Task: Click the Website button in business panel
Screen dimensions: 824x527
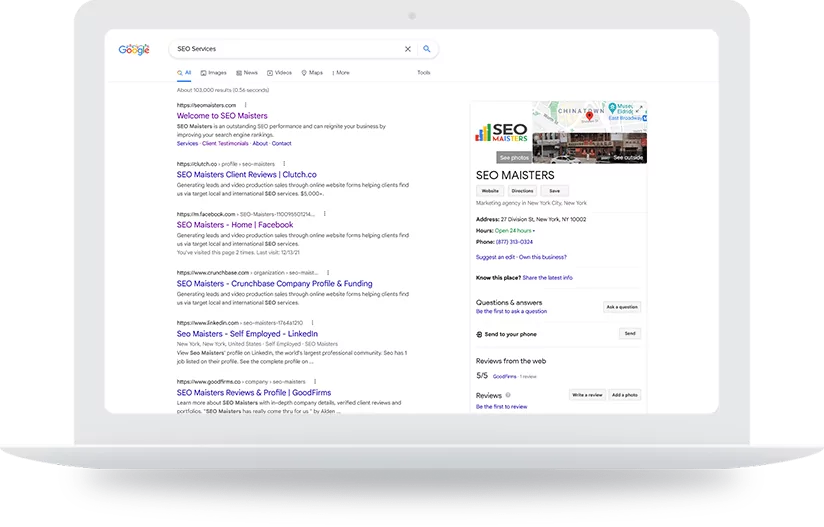Action: (x=490, y=191)
